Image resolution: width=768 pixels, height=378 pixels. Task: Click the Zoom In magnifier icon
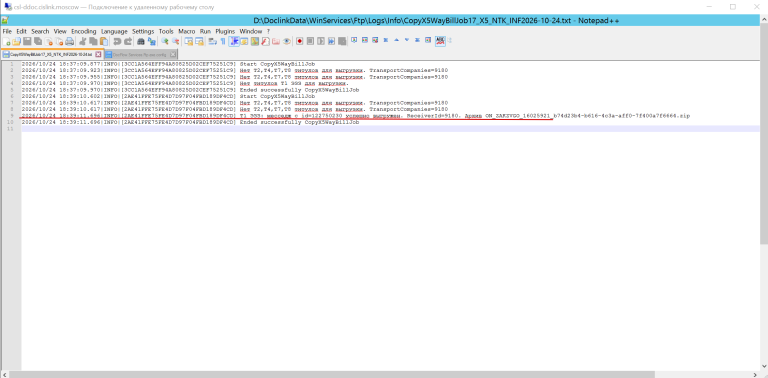(165, 41)
